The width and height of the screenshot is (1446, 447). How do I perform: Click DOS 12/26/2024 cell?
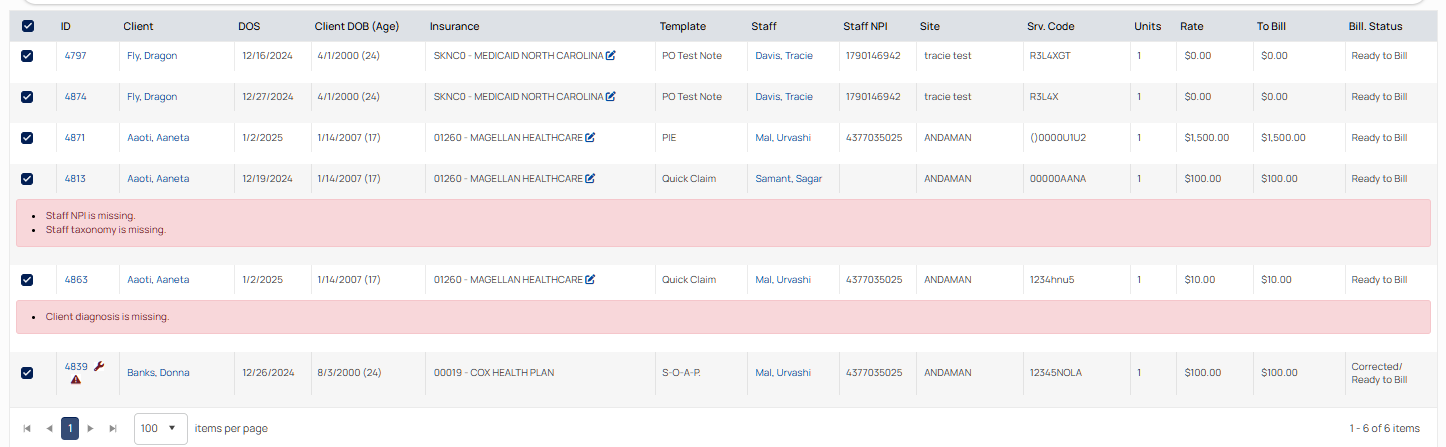(x=267, y=373)
